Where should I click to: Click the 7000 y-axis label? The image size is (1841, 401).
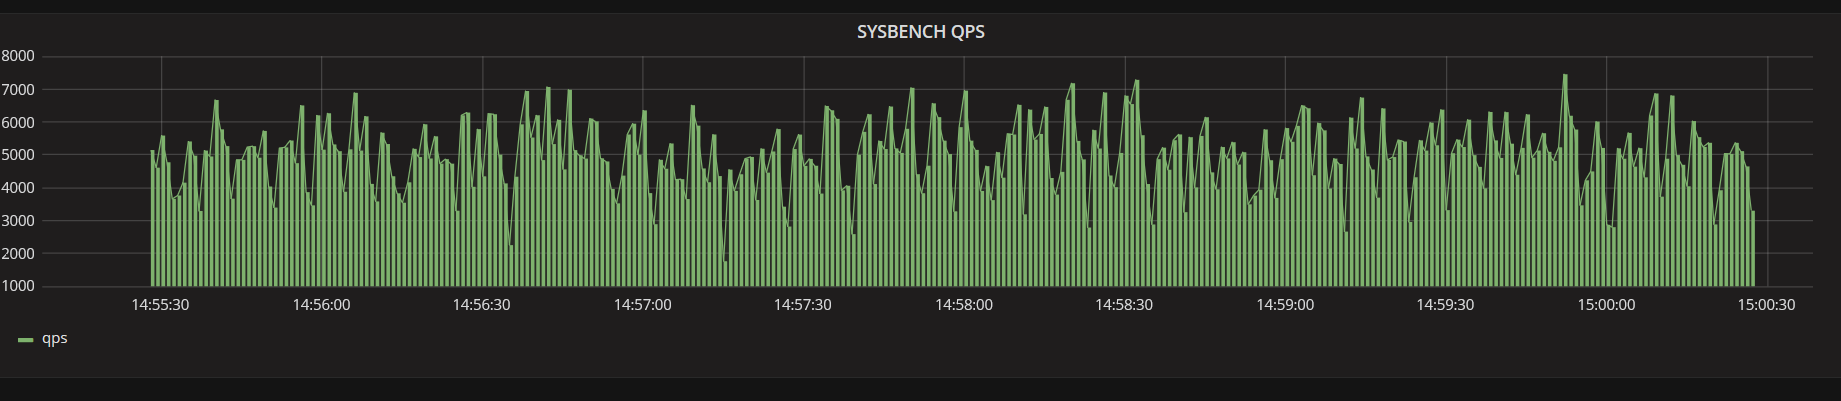click(x=18, y=89)
